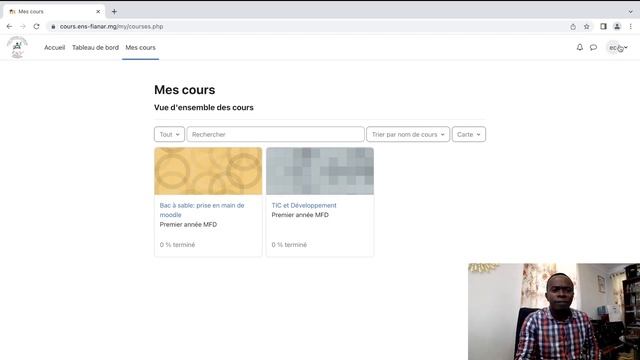
Task: Open Tableau de bord
Action: pos(96,47)
